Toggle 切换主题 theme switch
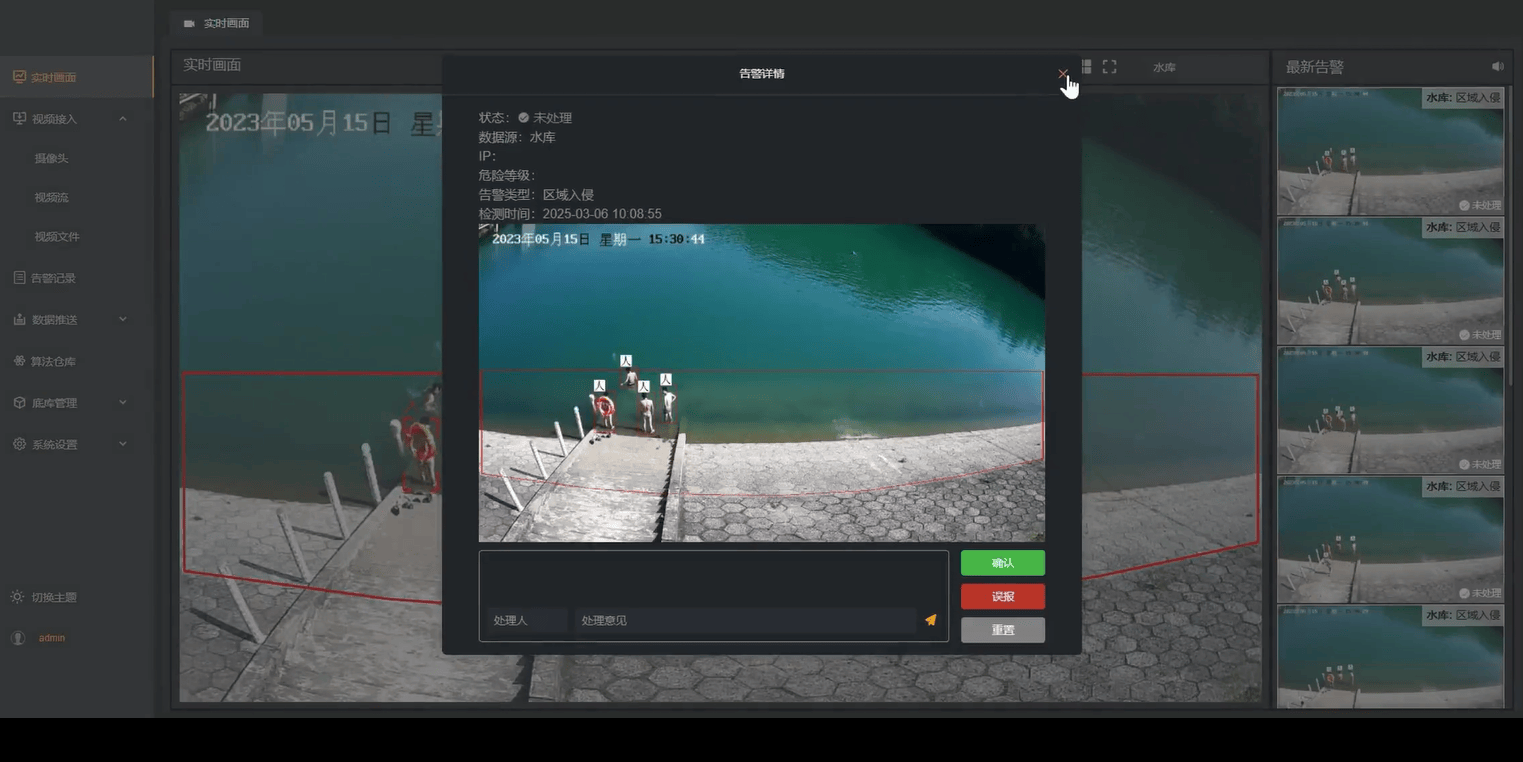1523x762 pixels. [x=16, y=596]
